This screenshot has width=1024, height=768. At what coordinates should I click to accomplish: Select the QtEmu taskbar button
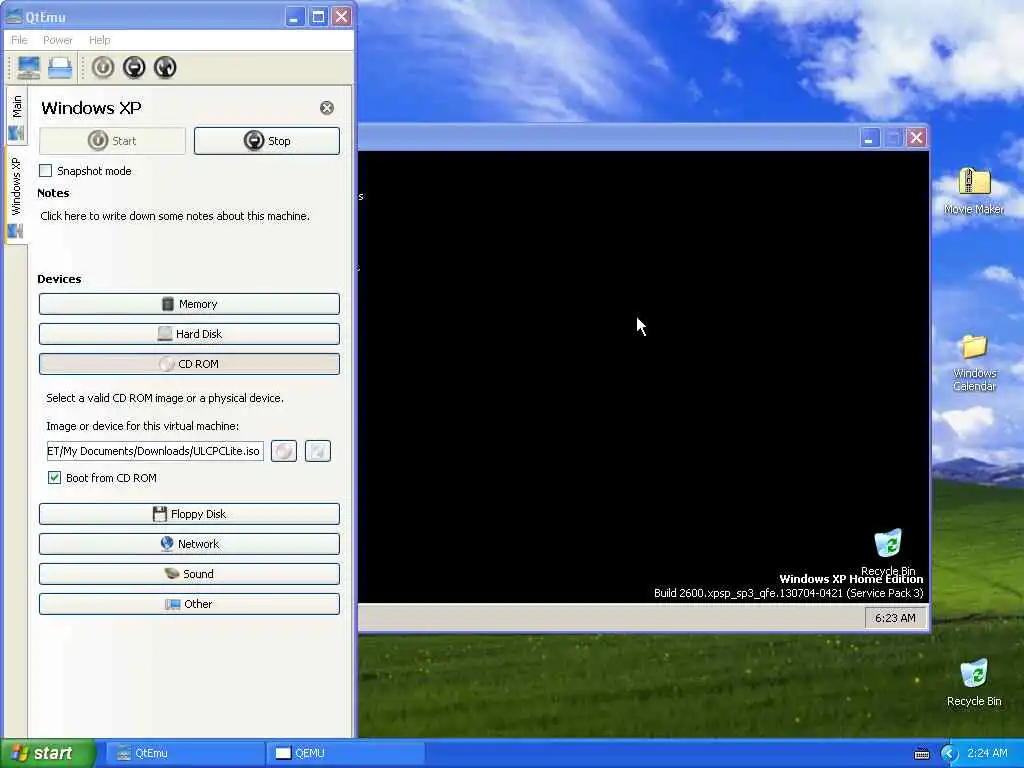pos(184,754)
